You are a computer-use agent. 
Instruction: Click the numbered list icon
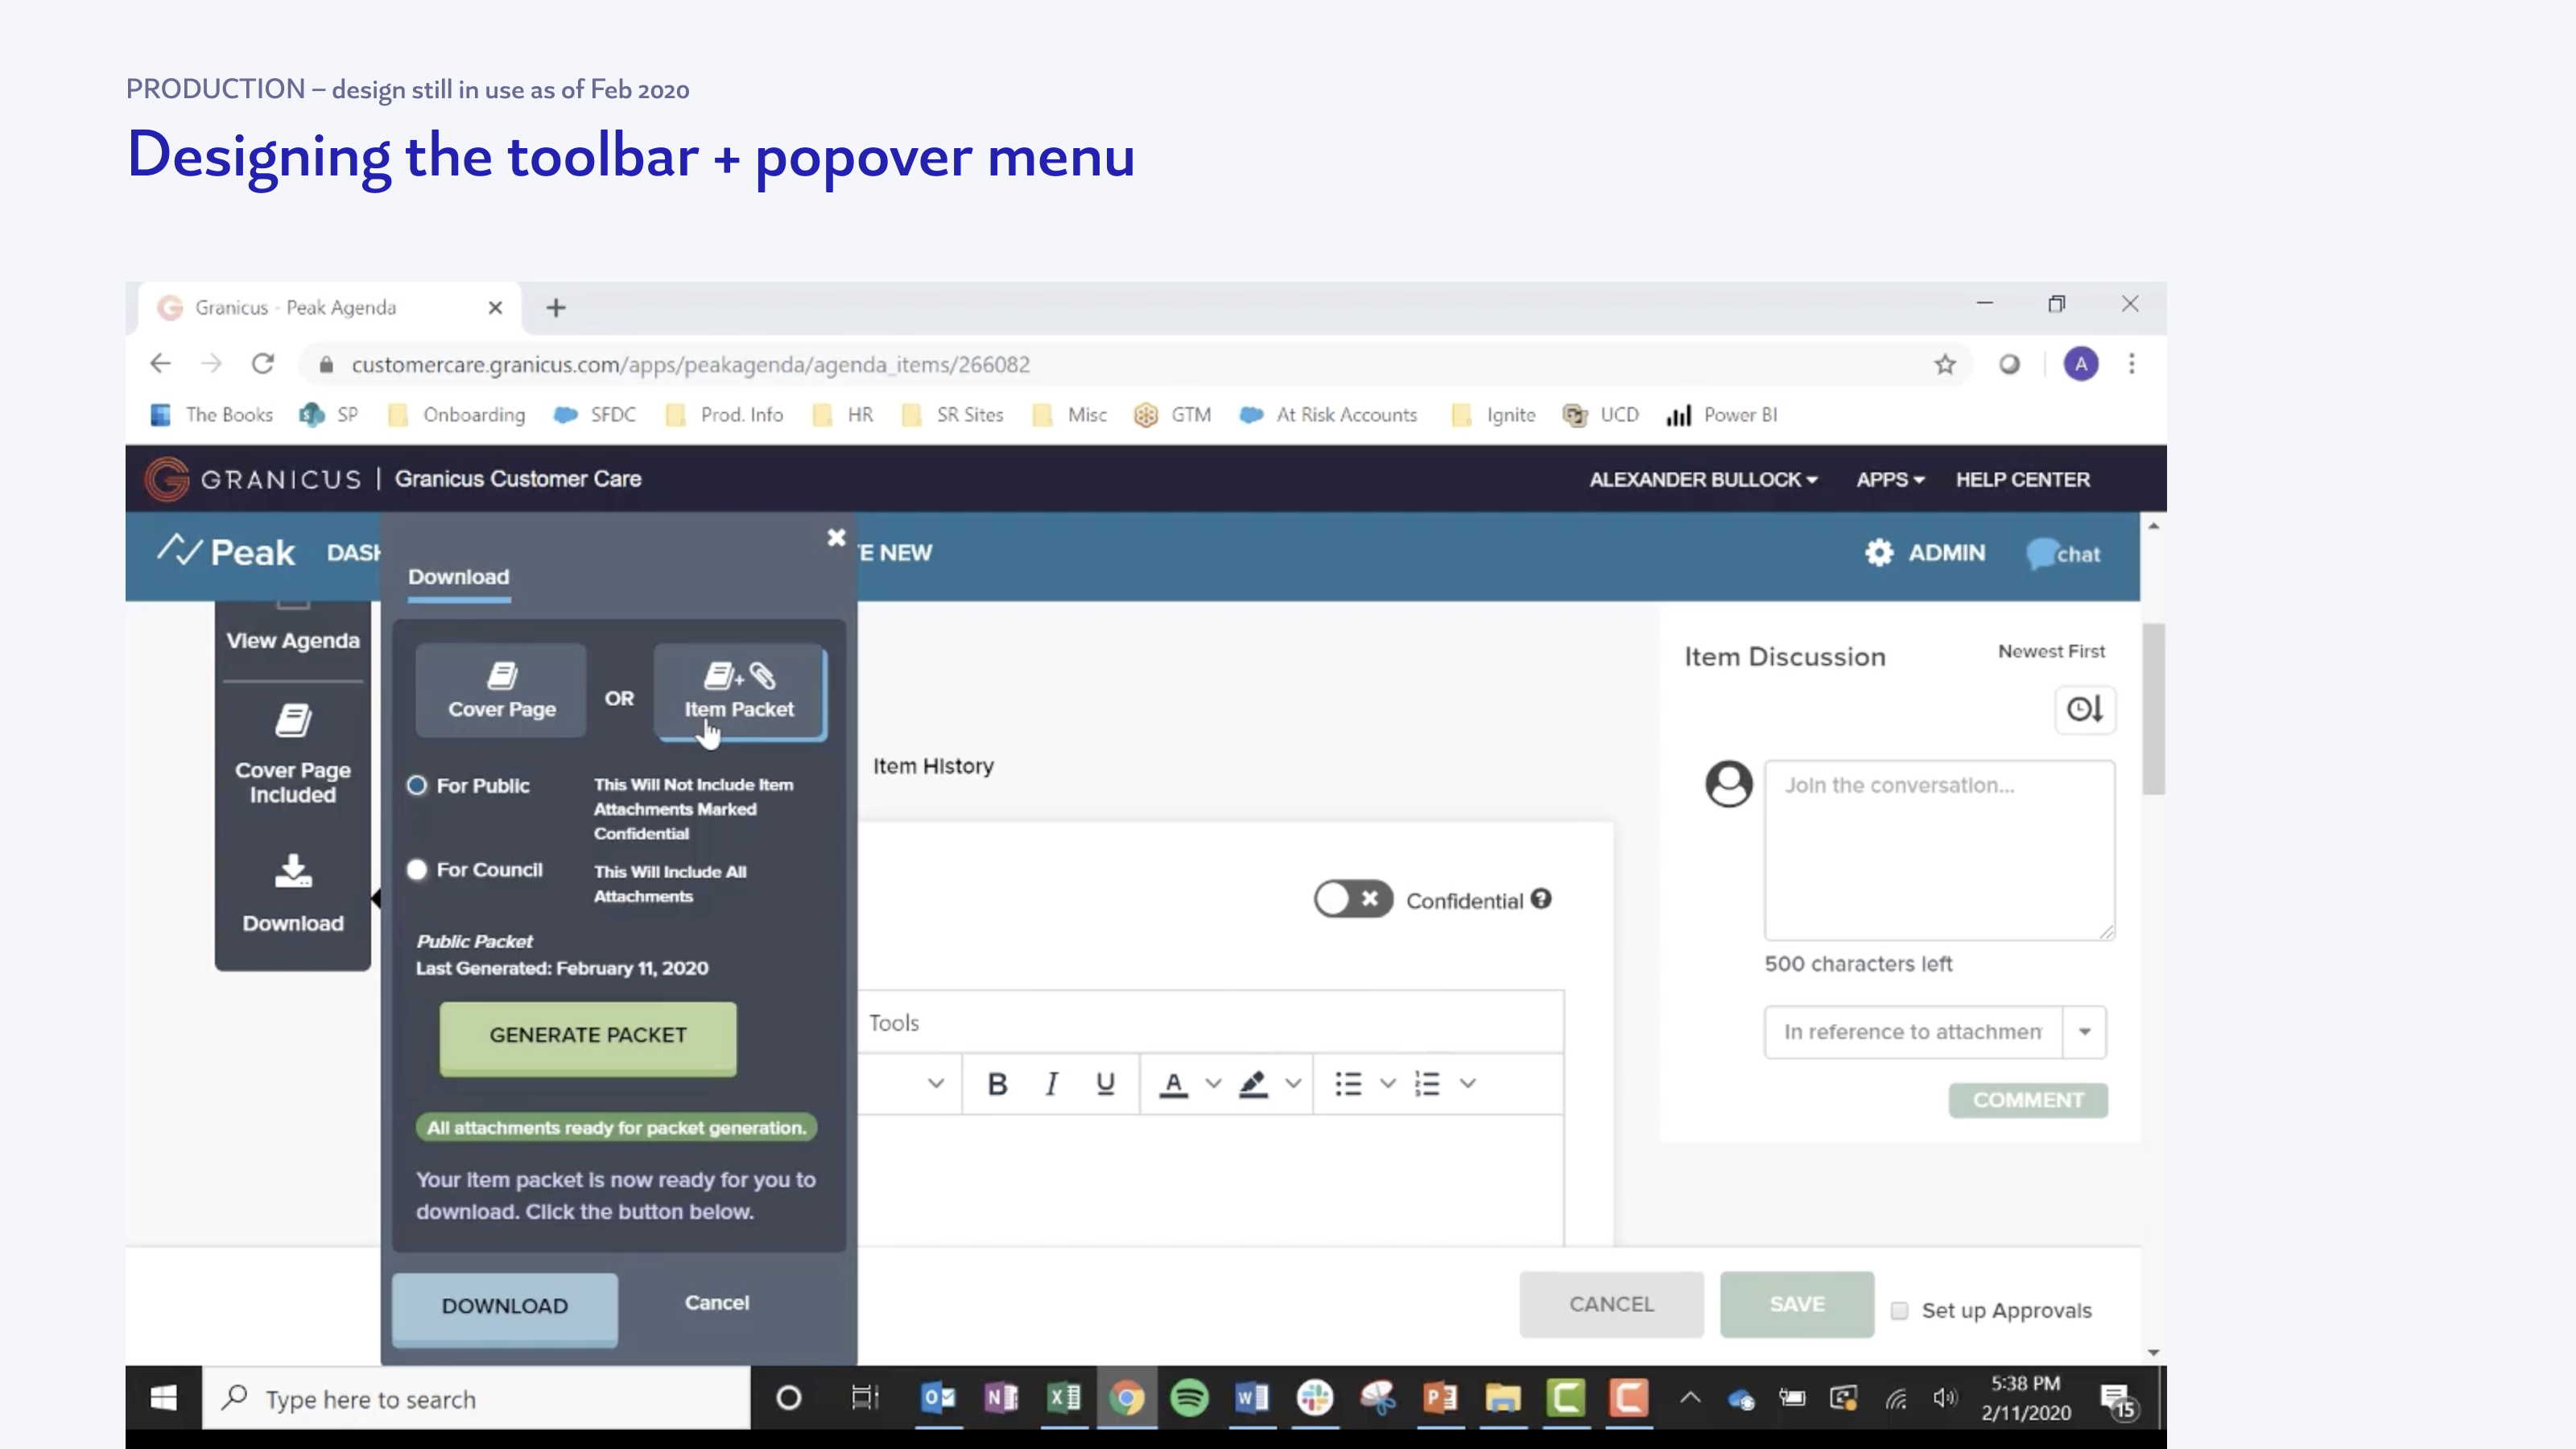(1427, 1084)
